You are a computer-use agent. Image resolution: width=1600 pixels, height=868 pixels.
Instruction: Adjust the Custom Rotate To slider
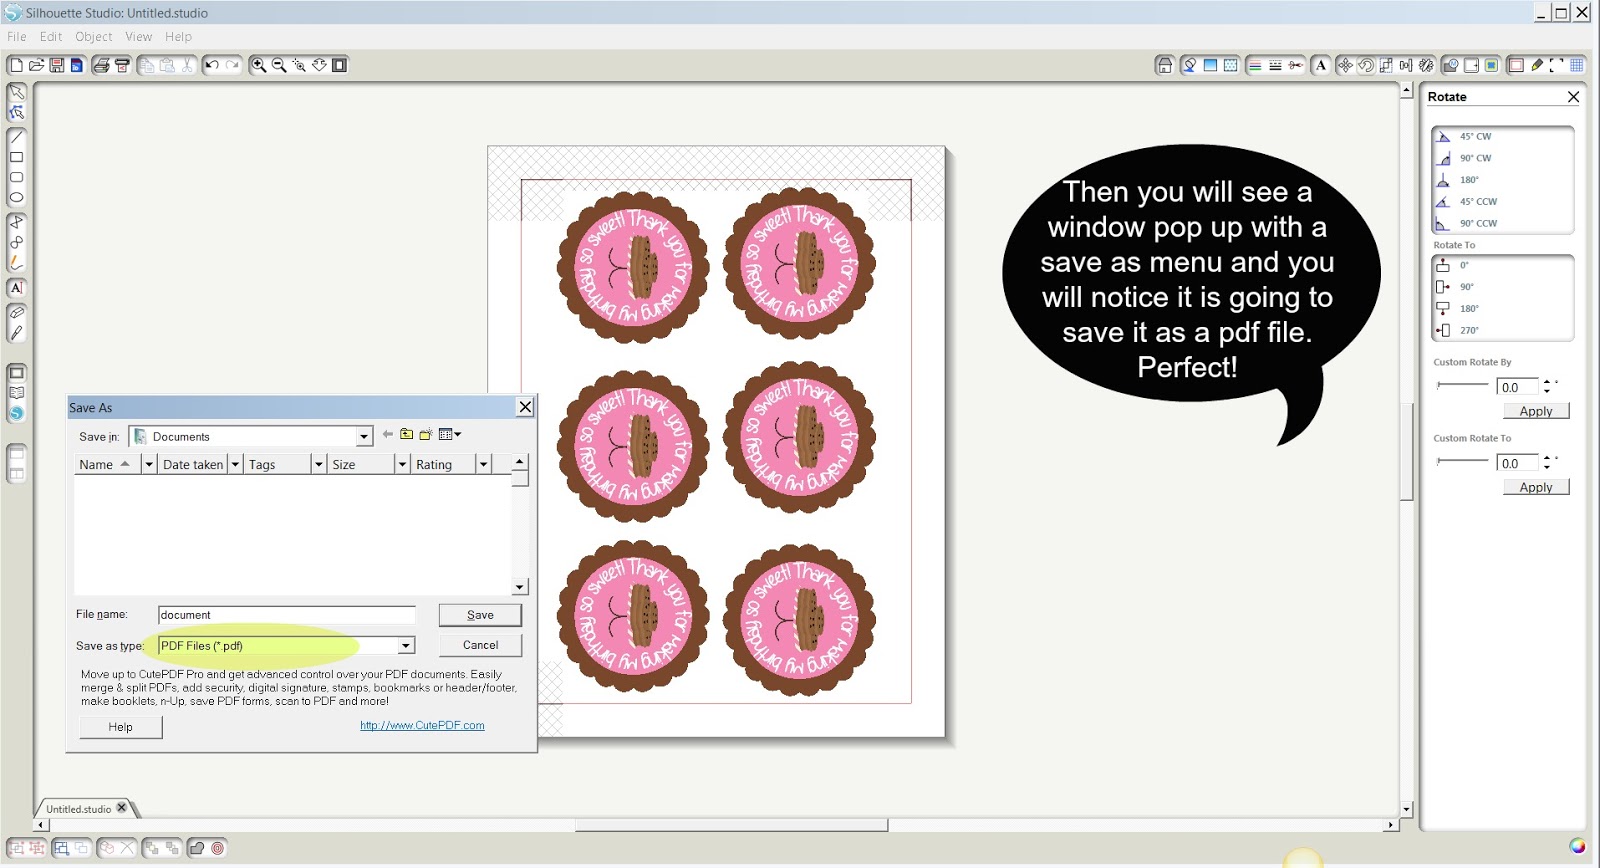(x=1462, y=461)
